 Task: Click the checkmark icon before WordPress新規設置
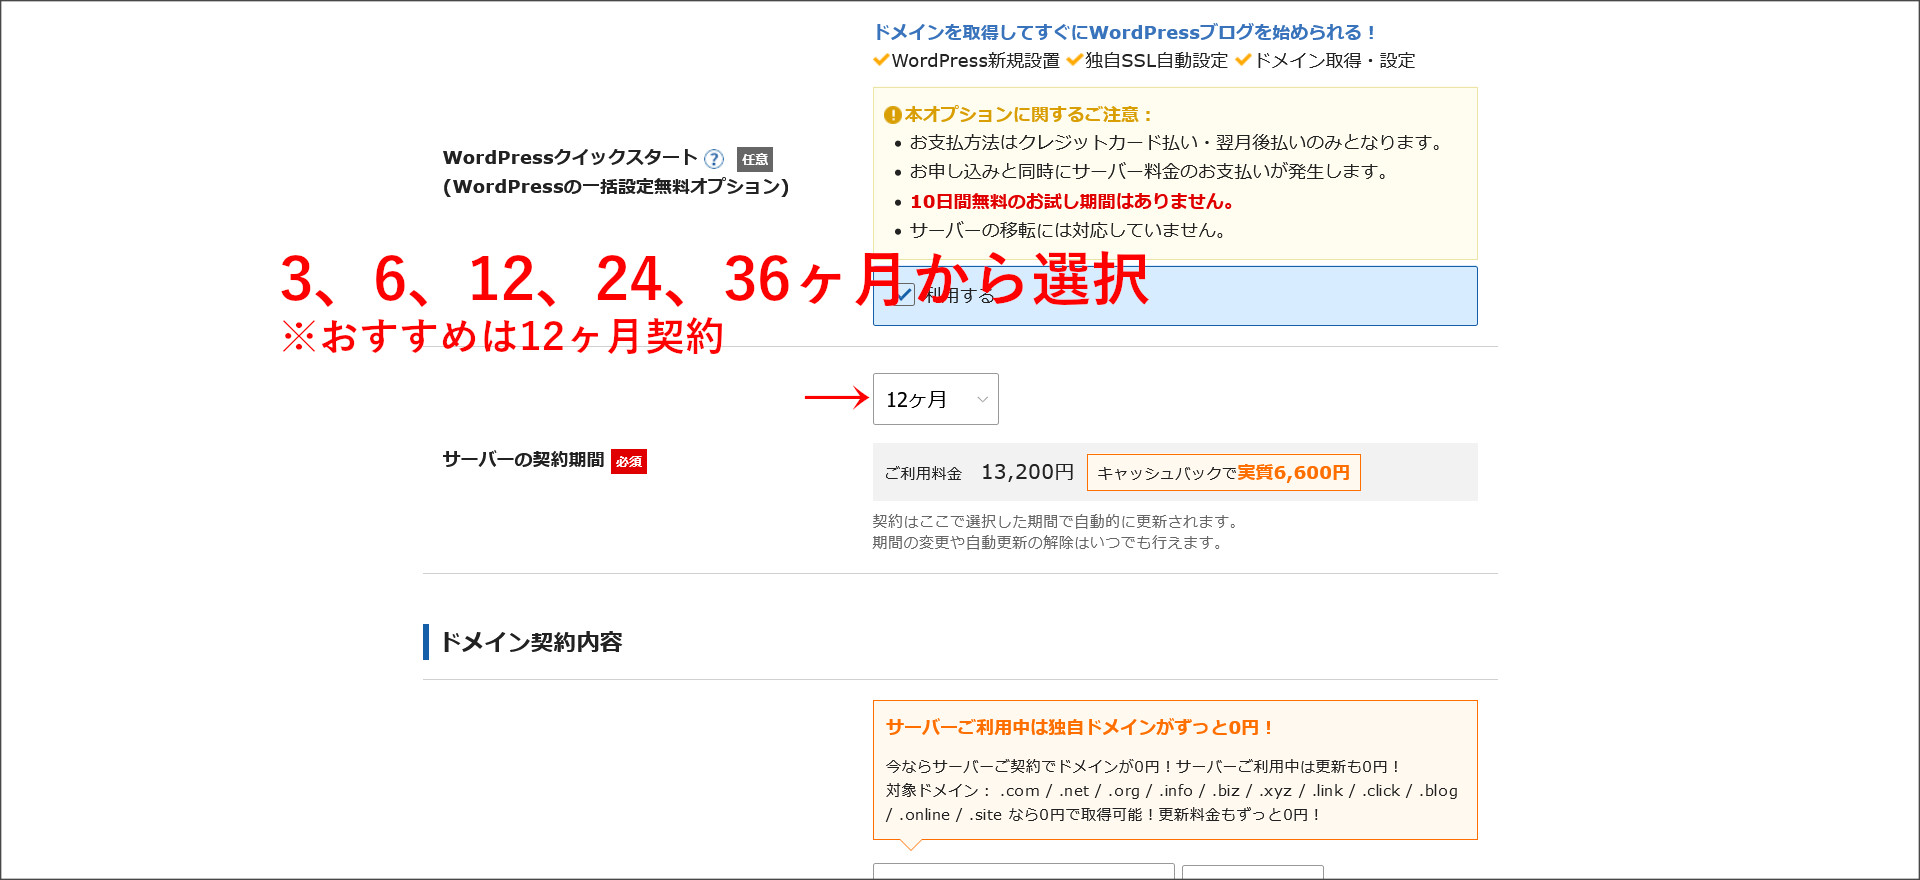coord(881,60)
